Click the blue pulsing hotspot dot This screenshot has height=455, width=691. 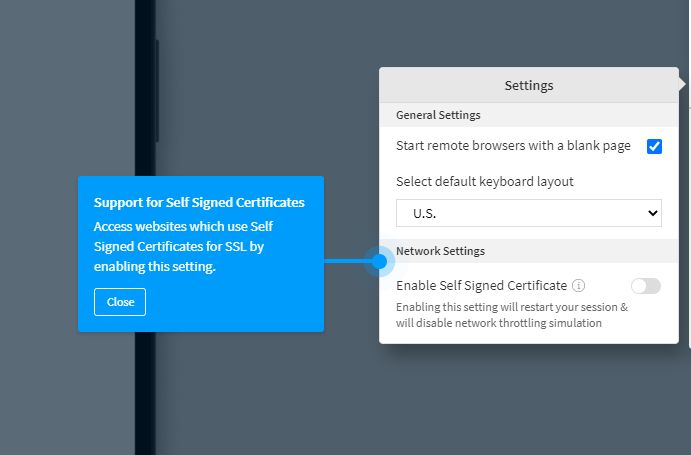tap(379, 261)
